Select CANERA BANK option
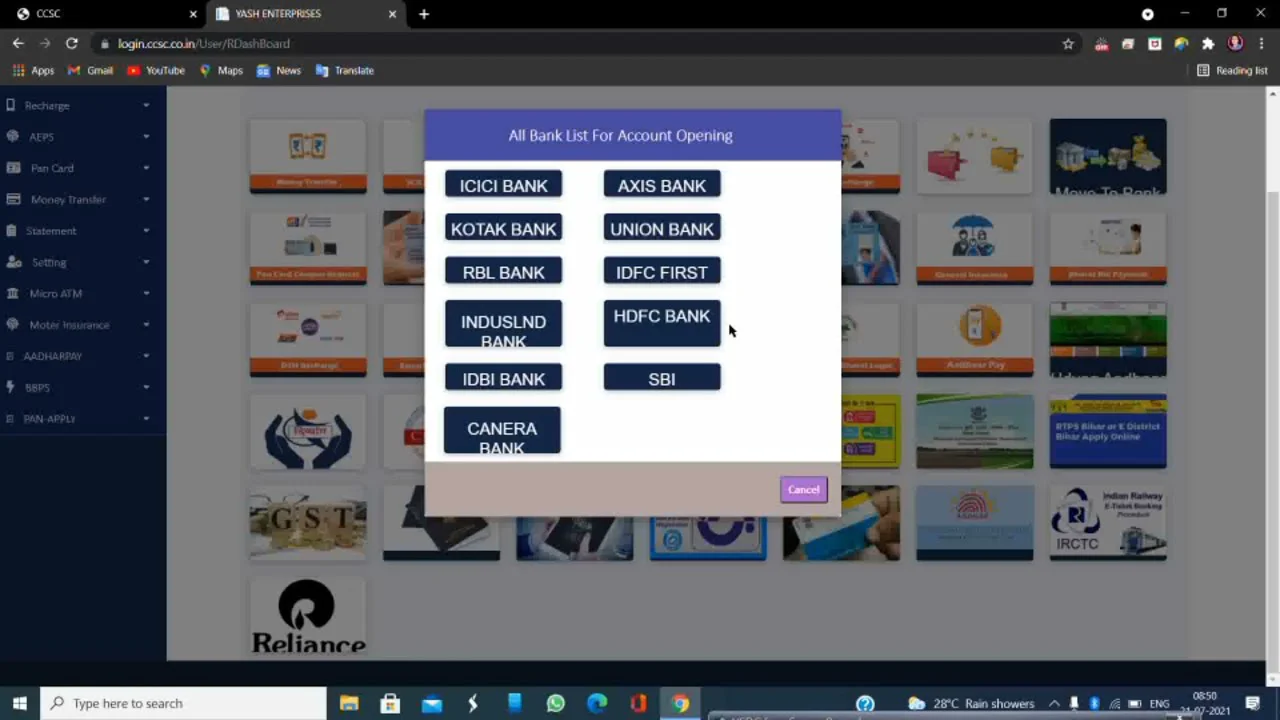 pos(502,430)
